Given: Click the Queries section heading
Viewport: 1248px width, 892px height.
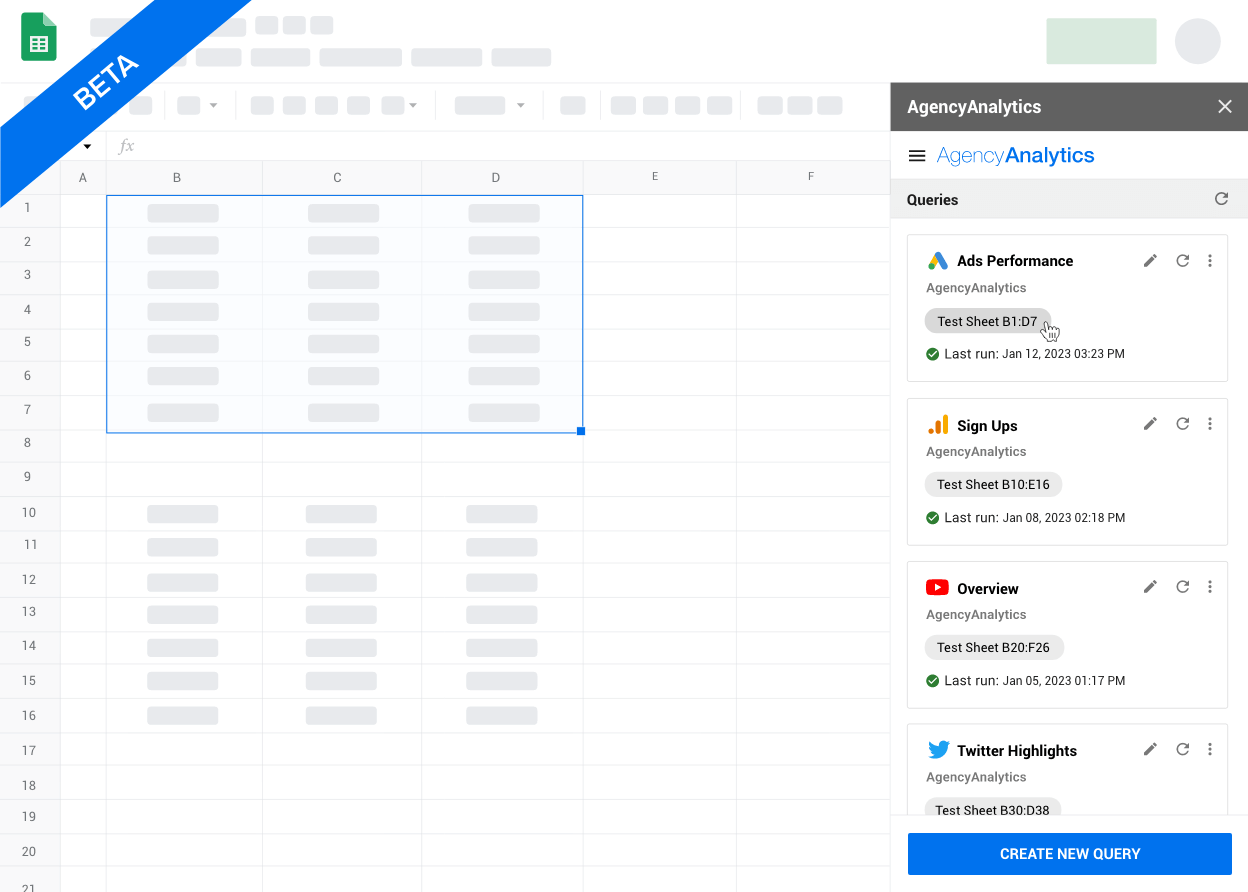Looking at the screenshot, I should 932,200.
